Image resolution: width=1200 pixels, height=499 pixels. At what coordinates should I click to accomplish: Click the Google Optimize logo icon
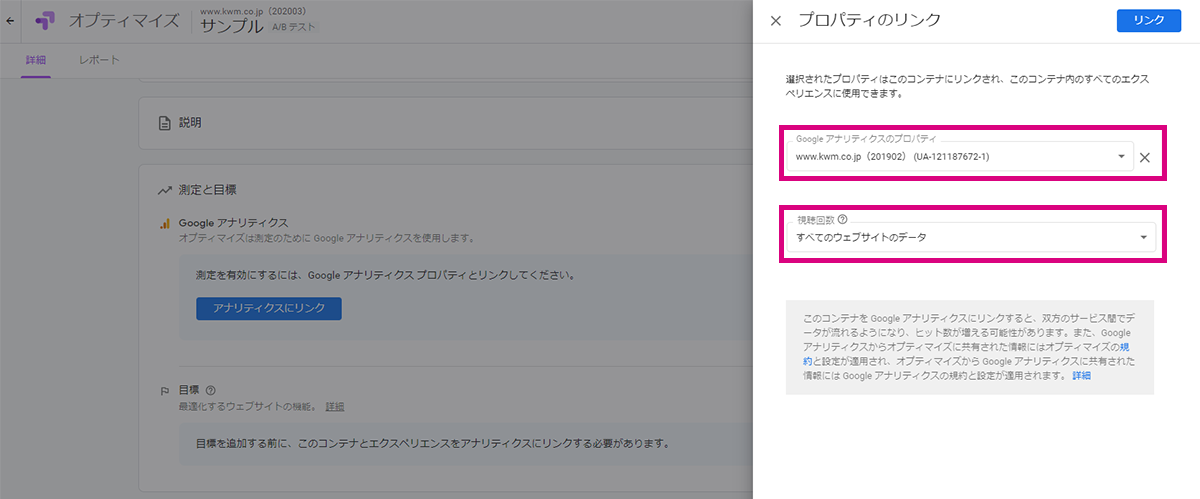pos(45,20)
